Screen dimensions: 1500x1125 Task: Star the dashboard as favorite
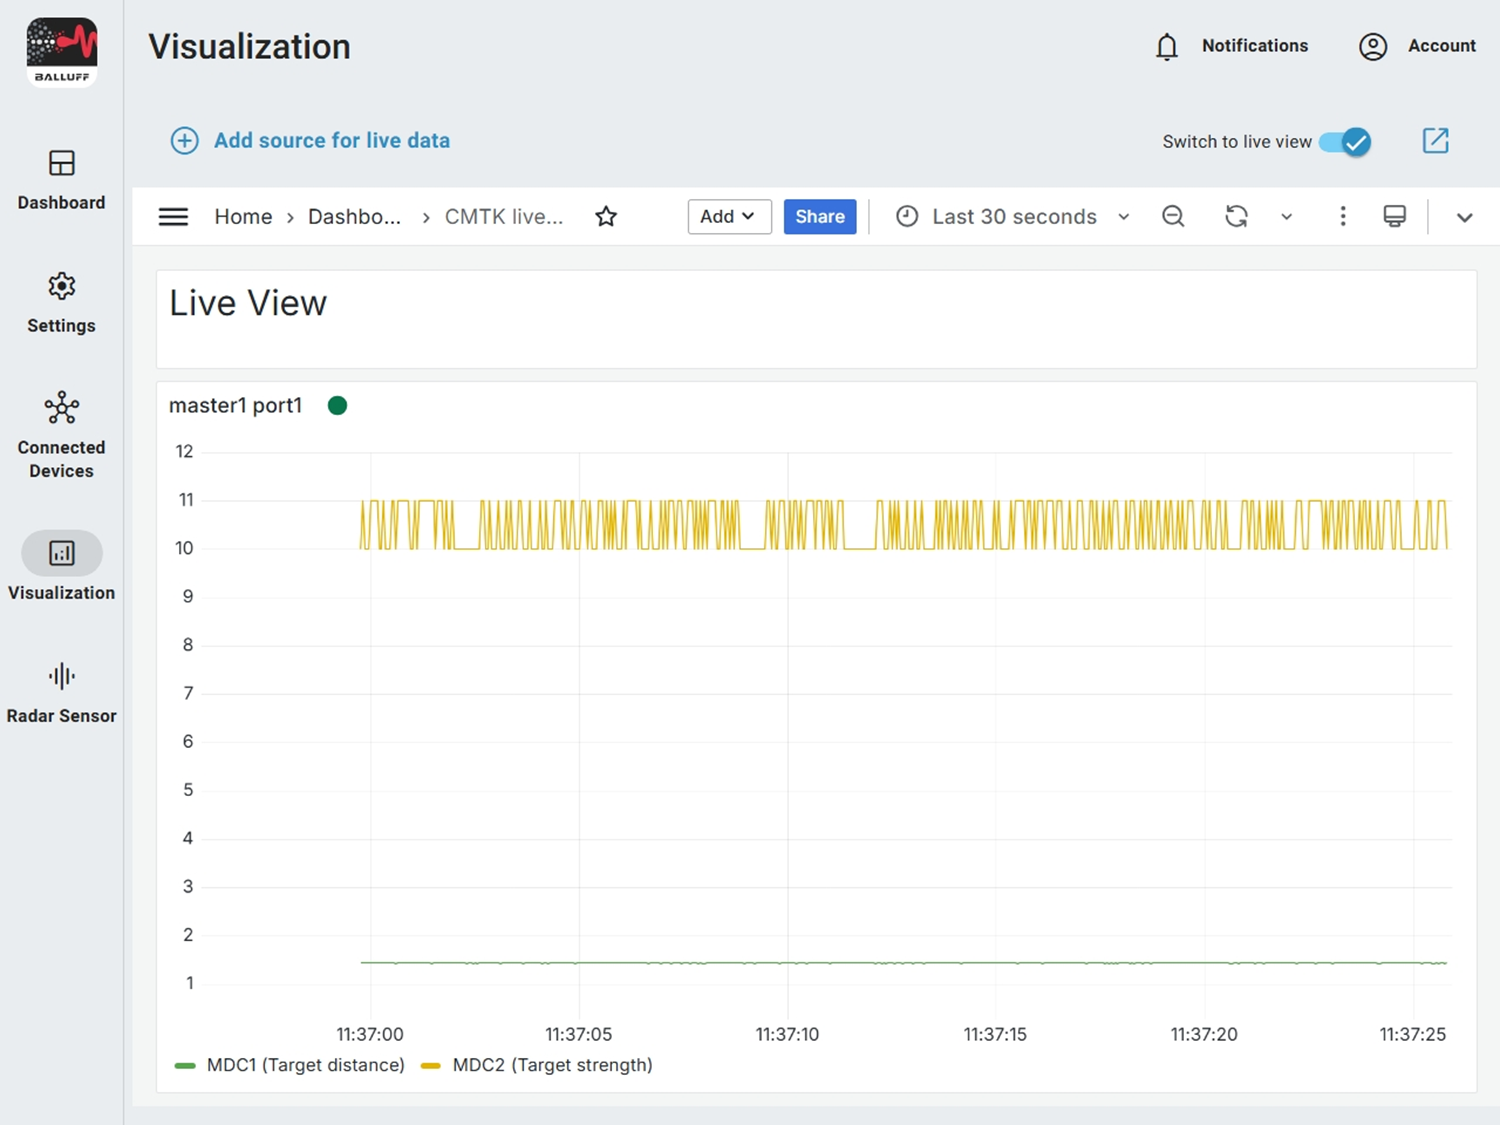(606, 217)
